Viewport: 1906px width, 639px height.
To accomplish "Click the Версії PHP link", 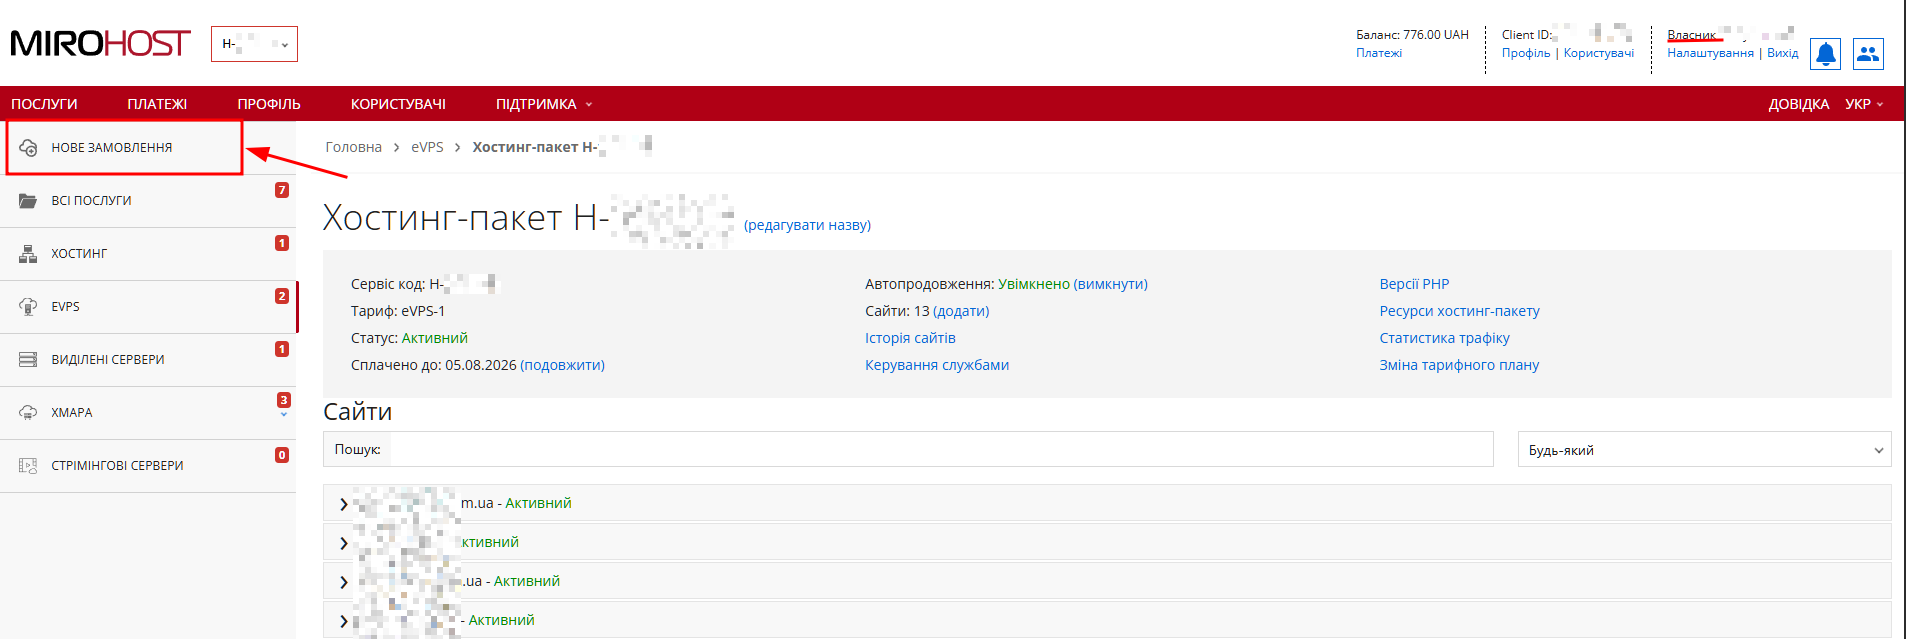I will click(x=1414, y=284).
